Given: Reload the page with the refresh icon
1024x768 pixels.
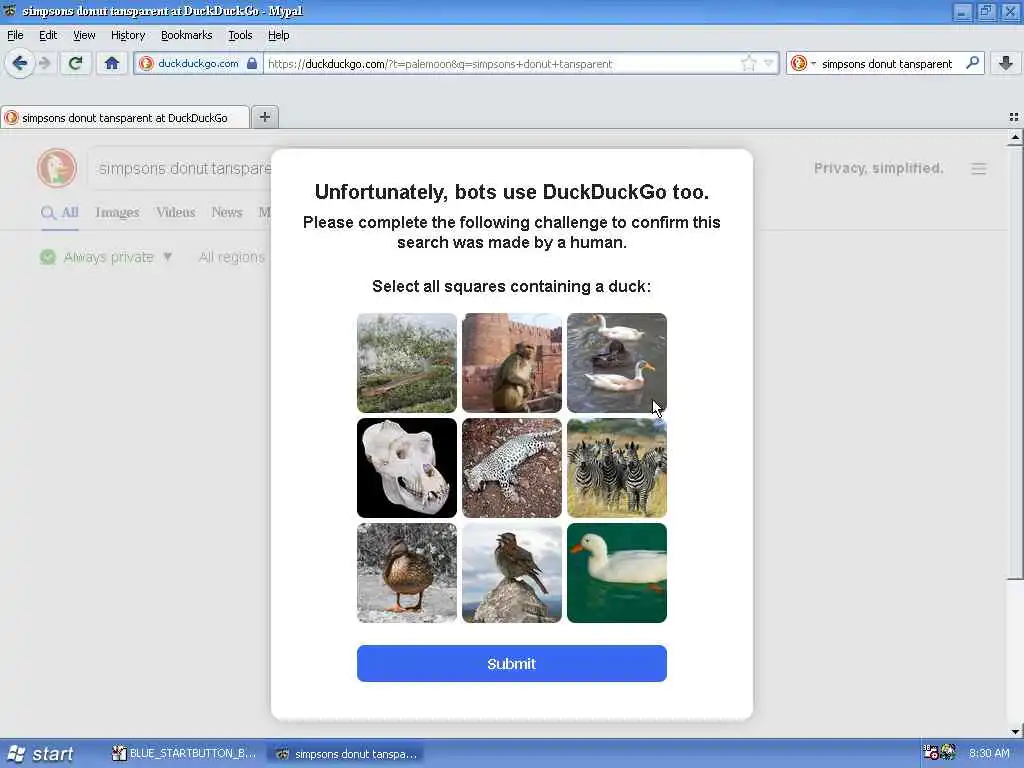Looking at the screenshot, I should [x=75, y=63].
